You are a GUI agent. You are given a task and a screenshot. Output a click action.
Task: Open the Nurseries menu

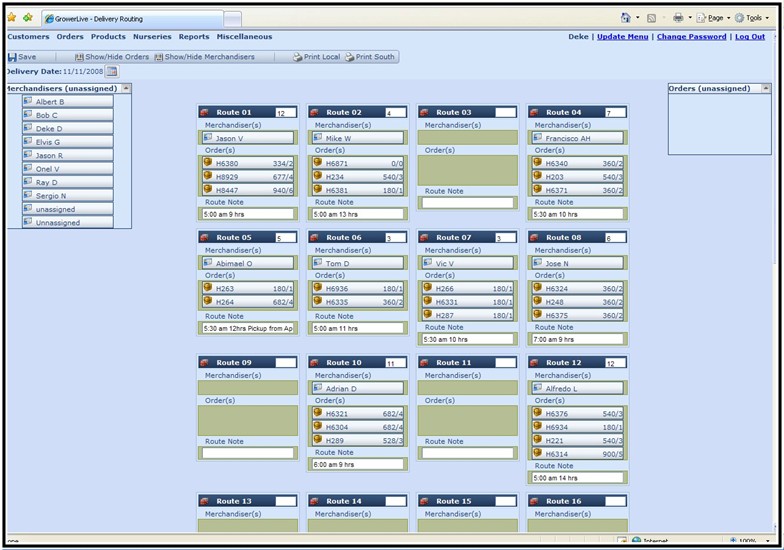pyautogui.click(x=152, y=36)
